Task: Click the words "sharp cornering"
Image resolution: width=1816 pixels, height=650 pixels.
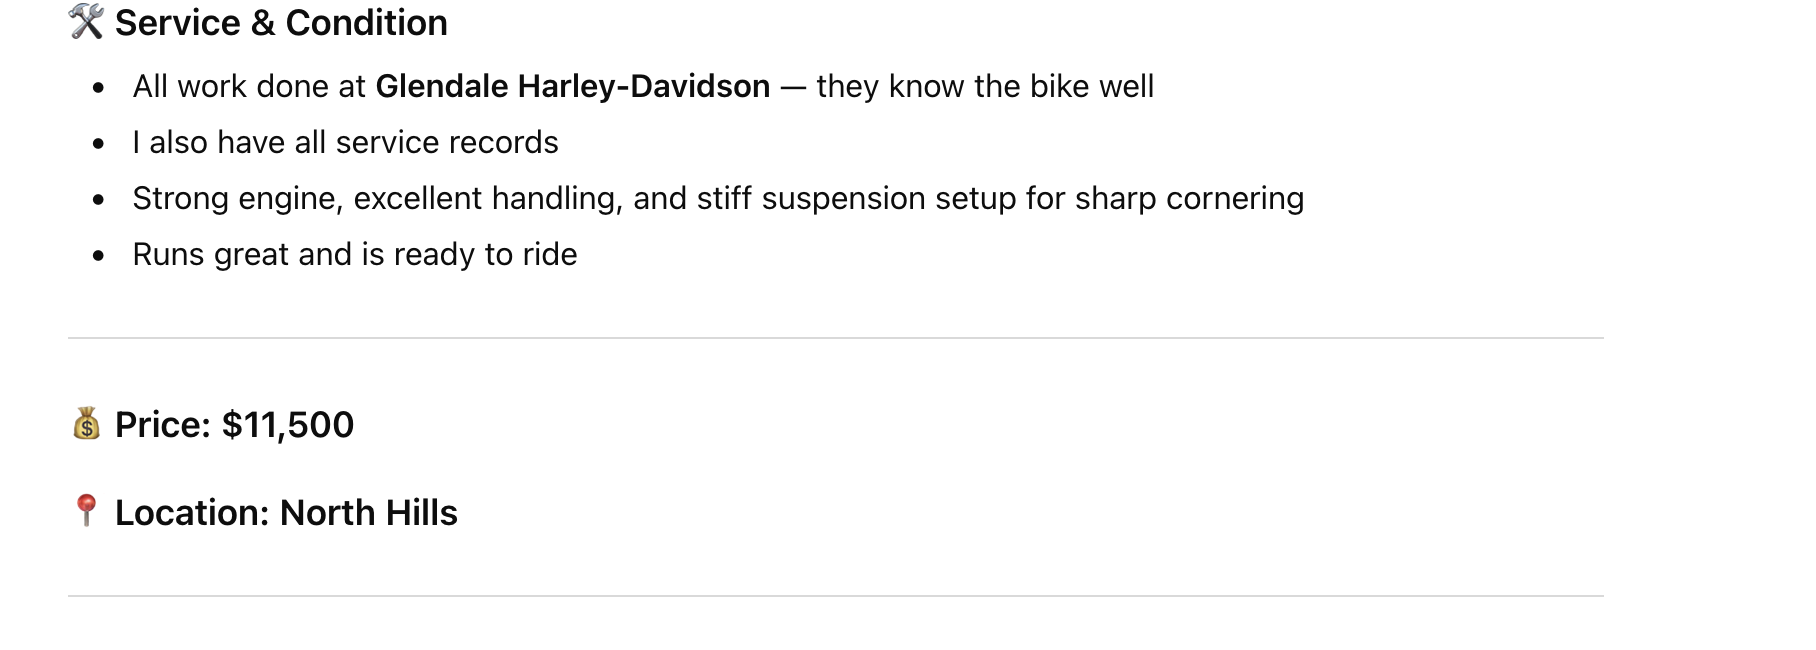Action: coord(1189,199)
